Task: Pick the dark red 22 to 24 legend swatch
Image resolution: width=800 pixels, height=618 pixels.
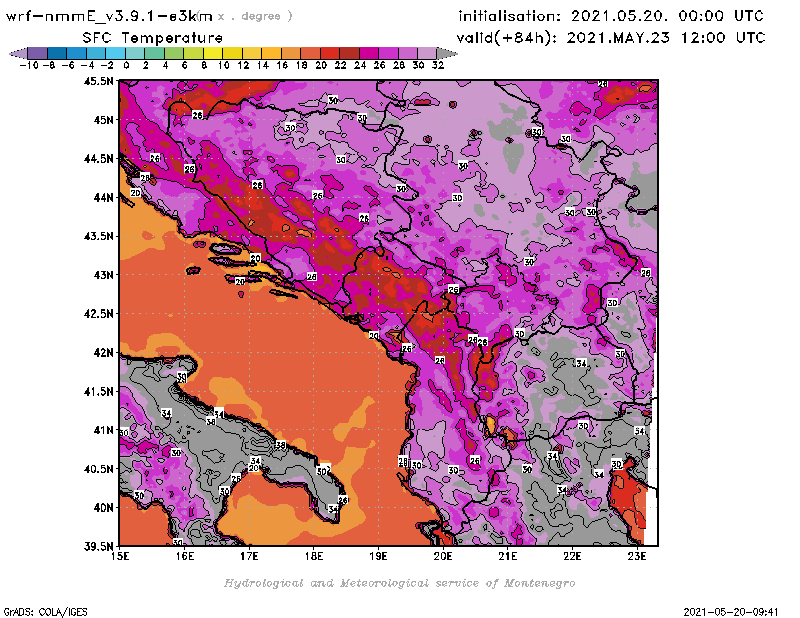Action: 349,53
